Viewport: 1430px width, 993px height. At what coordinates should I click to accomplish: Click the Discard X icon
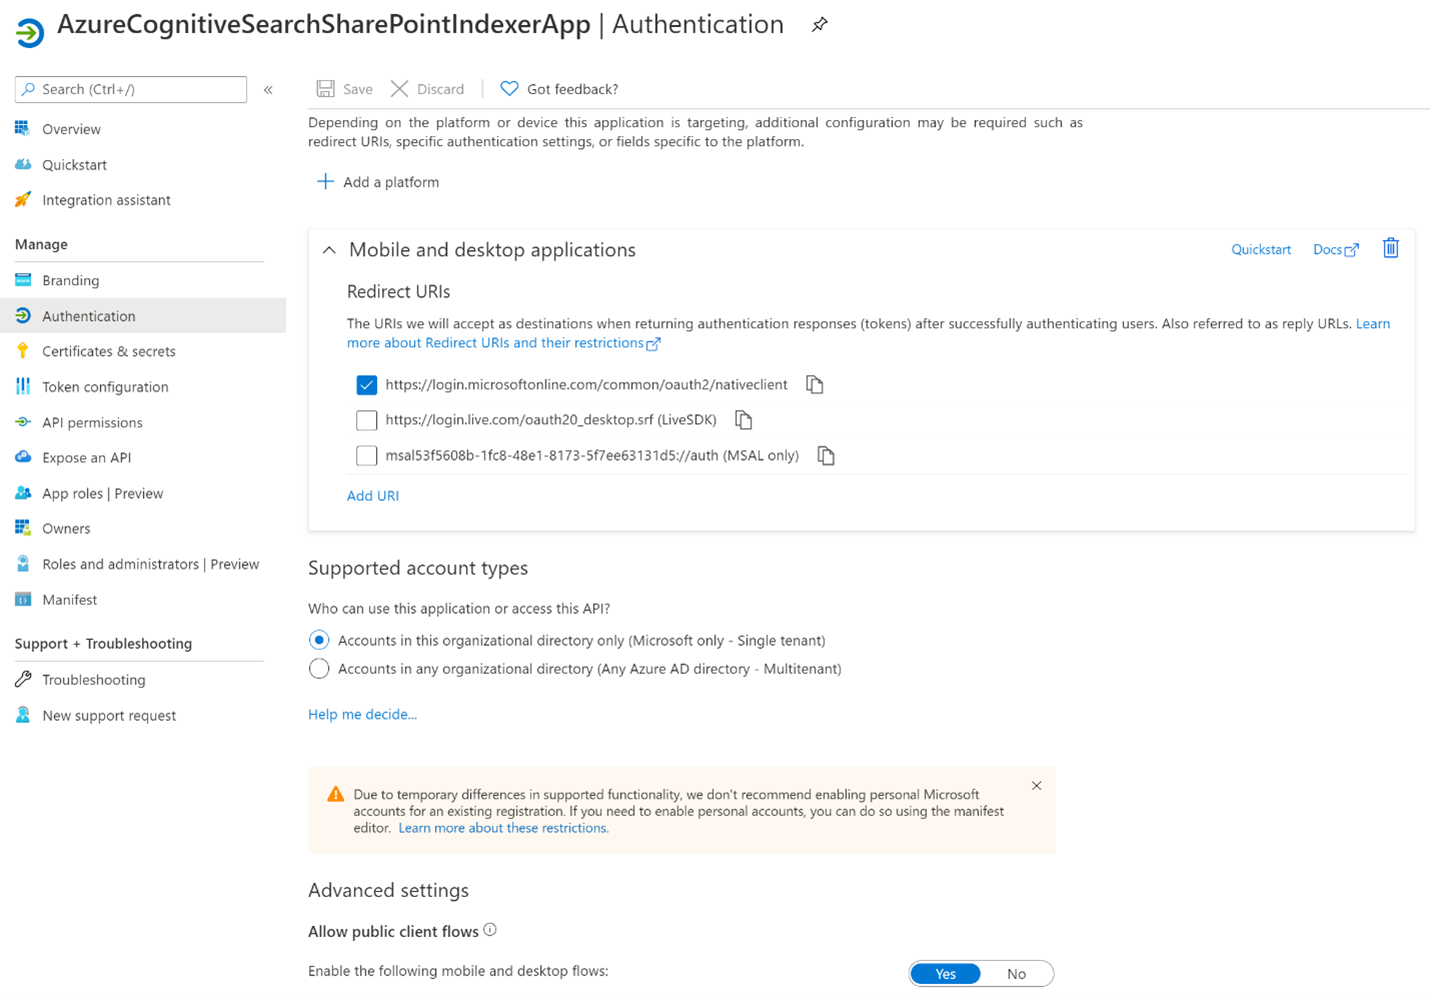pyautogui.click(x=399, y=89)
